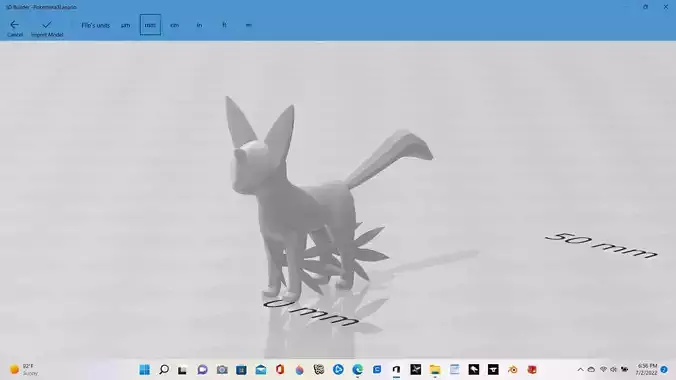Switch to the 3D Builder taskbar icon
The width and height of the screenshot is (676, 380).
pos(396,370)
